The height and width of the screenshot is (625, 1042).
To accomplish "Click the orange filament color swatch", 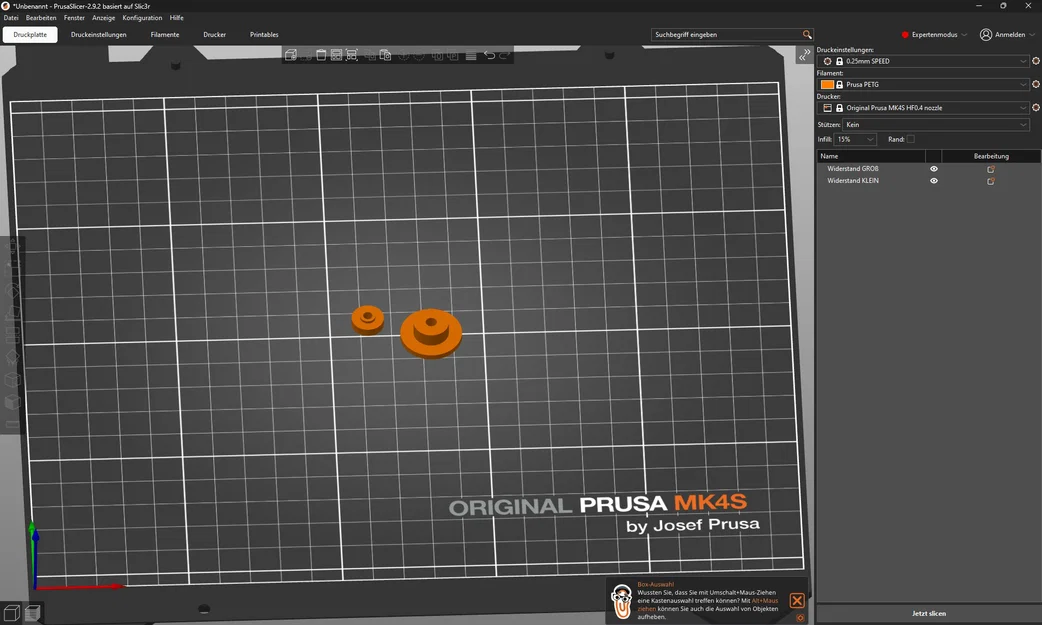I will [x=827, y=84].
